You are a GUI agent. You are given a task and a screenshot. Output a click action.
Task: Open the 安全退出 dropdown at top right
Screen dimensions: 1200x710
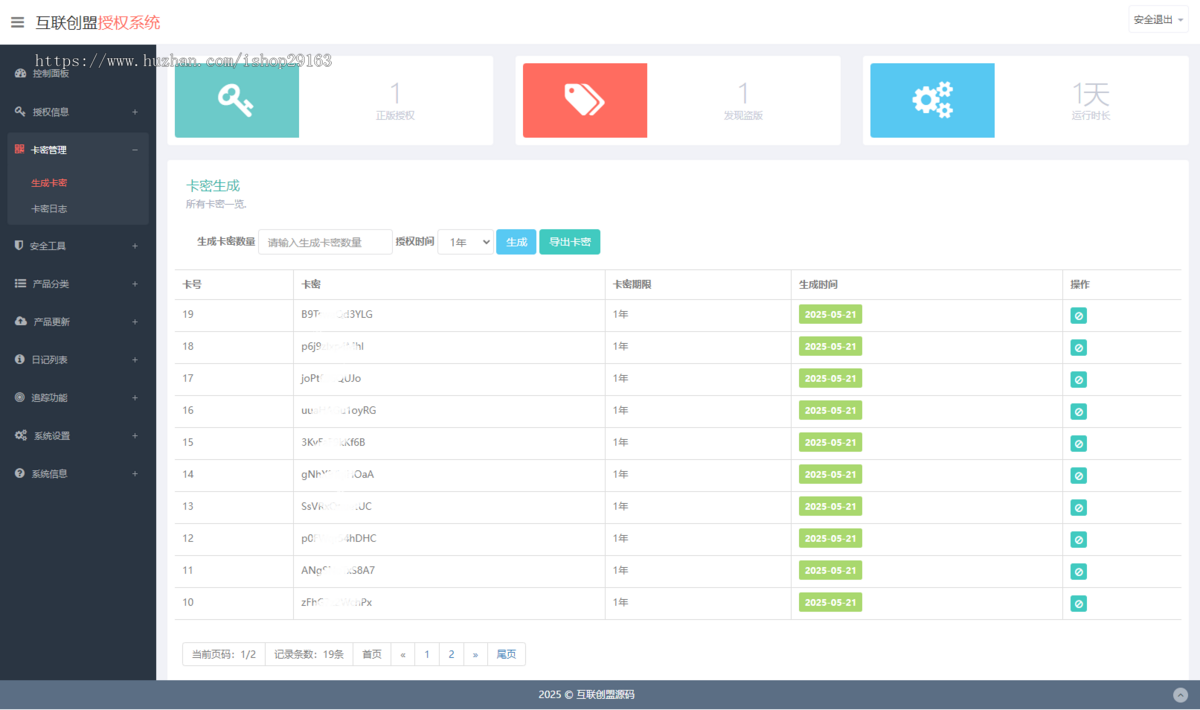[x=1158, y=19]
